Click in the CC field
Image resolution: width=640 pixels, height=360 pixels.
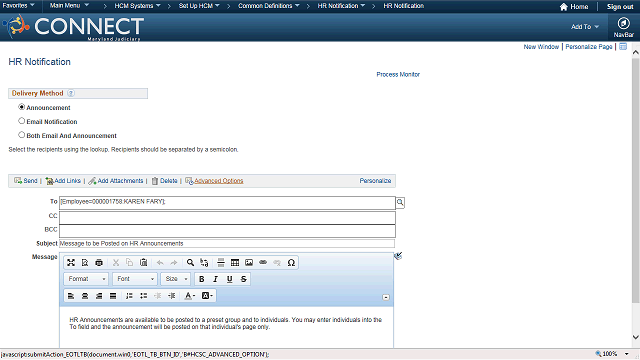tap(227, 217)
